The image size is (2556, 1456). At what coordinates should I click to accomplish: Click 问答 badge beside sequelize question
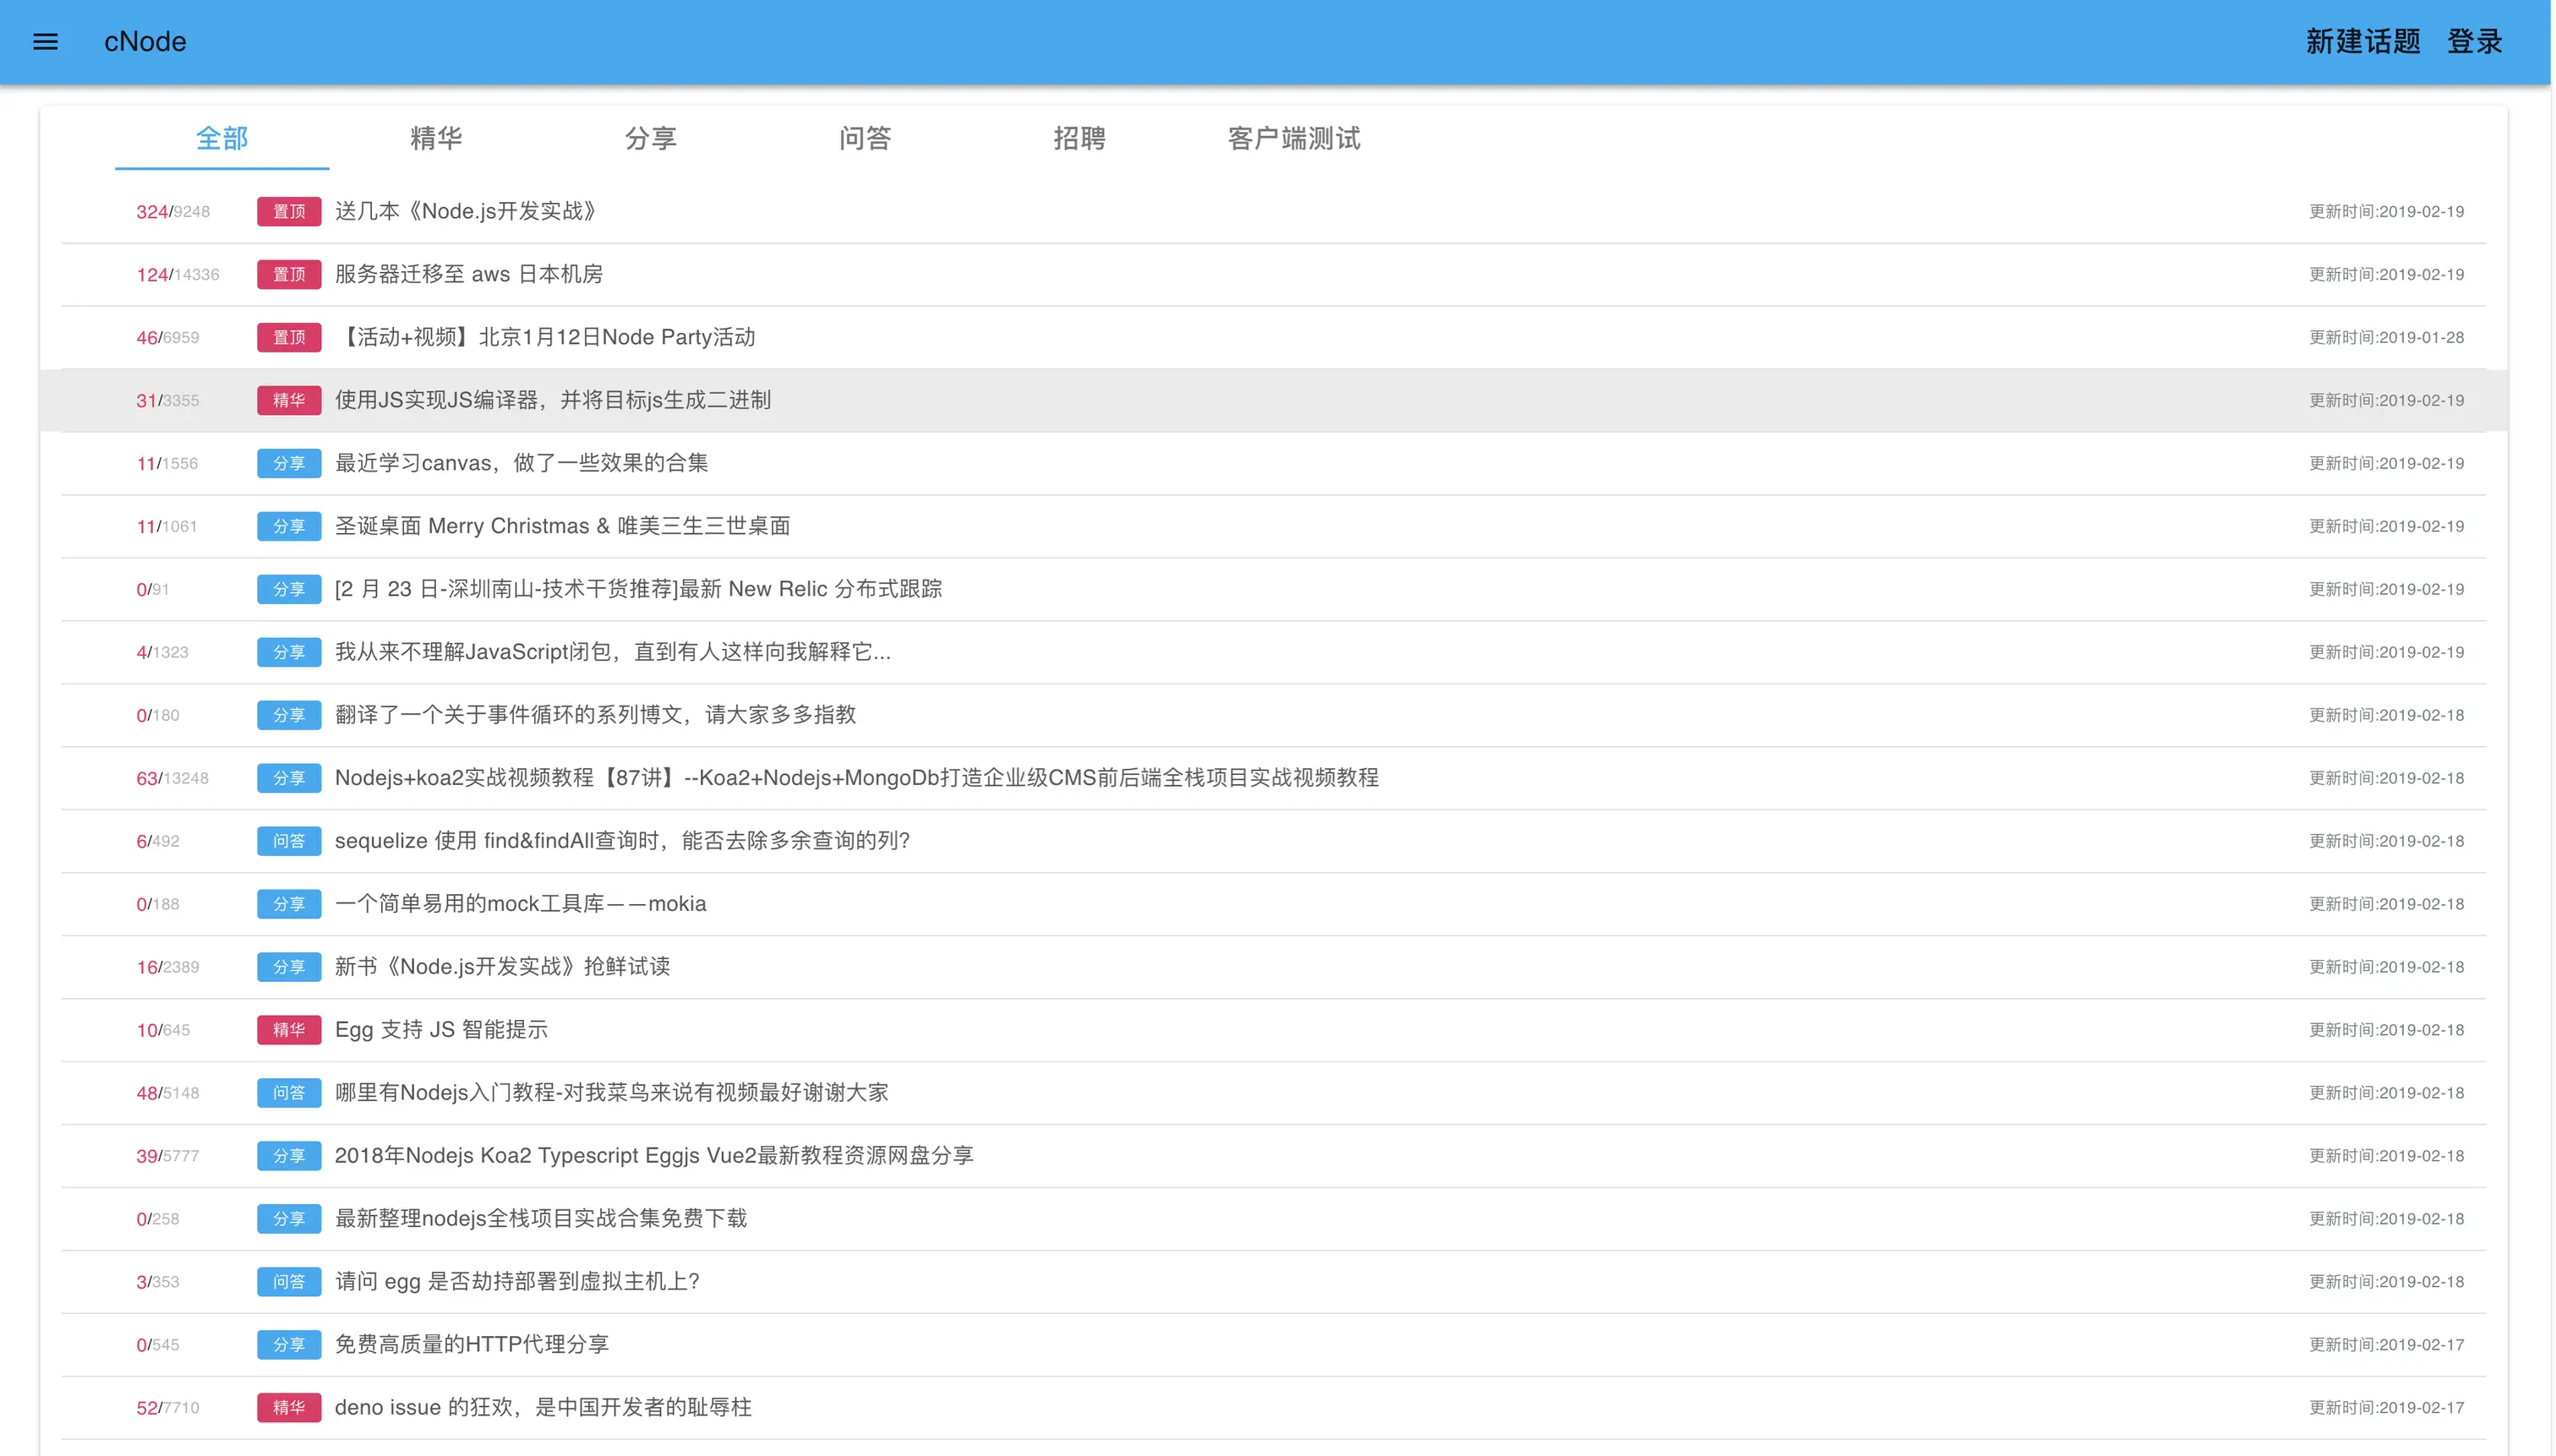click(x=289, y=841)
